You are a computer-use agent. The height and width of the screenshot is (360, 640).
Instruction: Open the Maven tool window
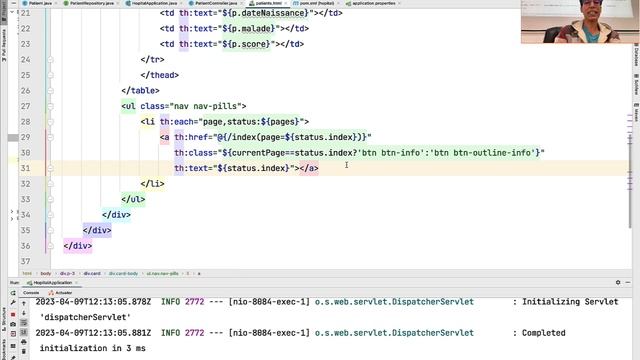point(636,112)
